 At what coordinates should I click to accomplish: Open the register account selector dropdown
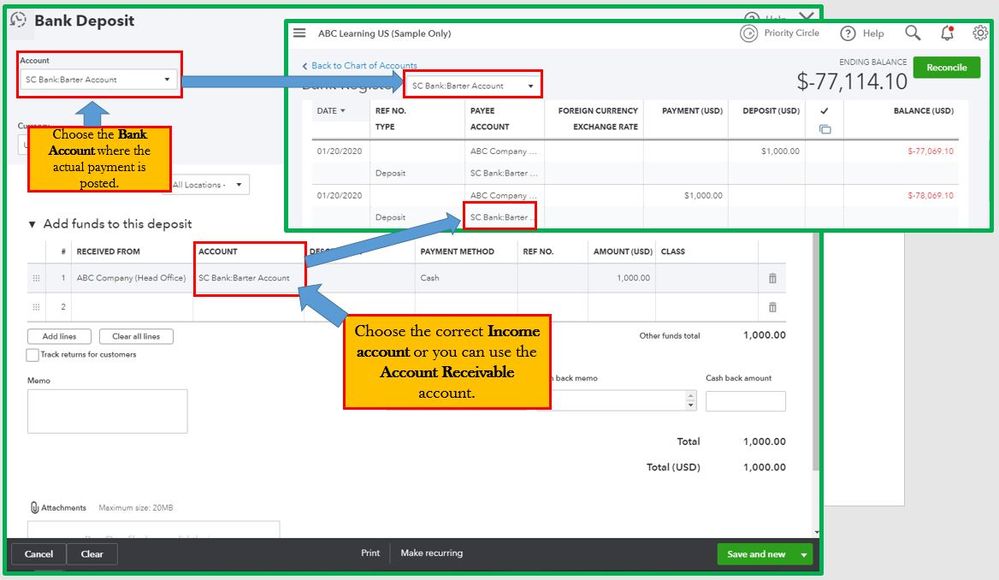[472, 85]
